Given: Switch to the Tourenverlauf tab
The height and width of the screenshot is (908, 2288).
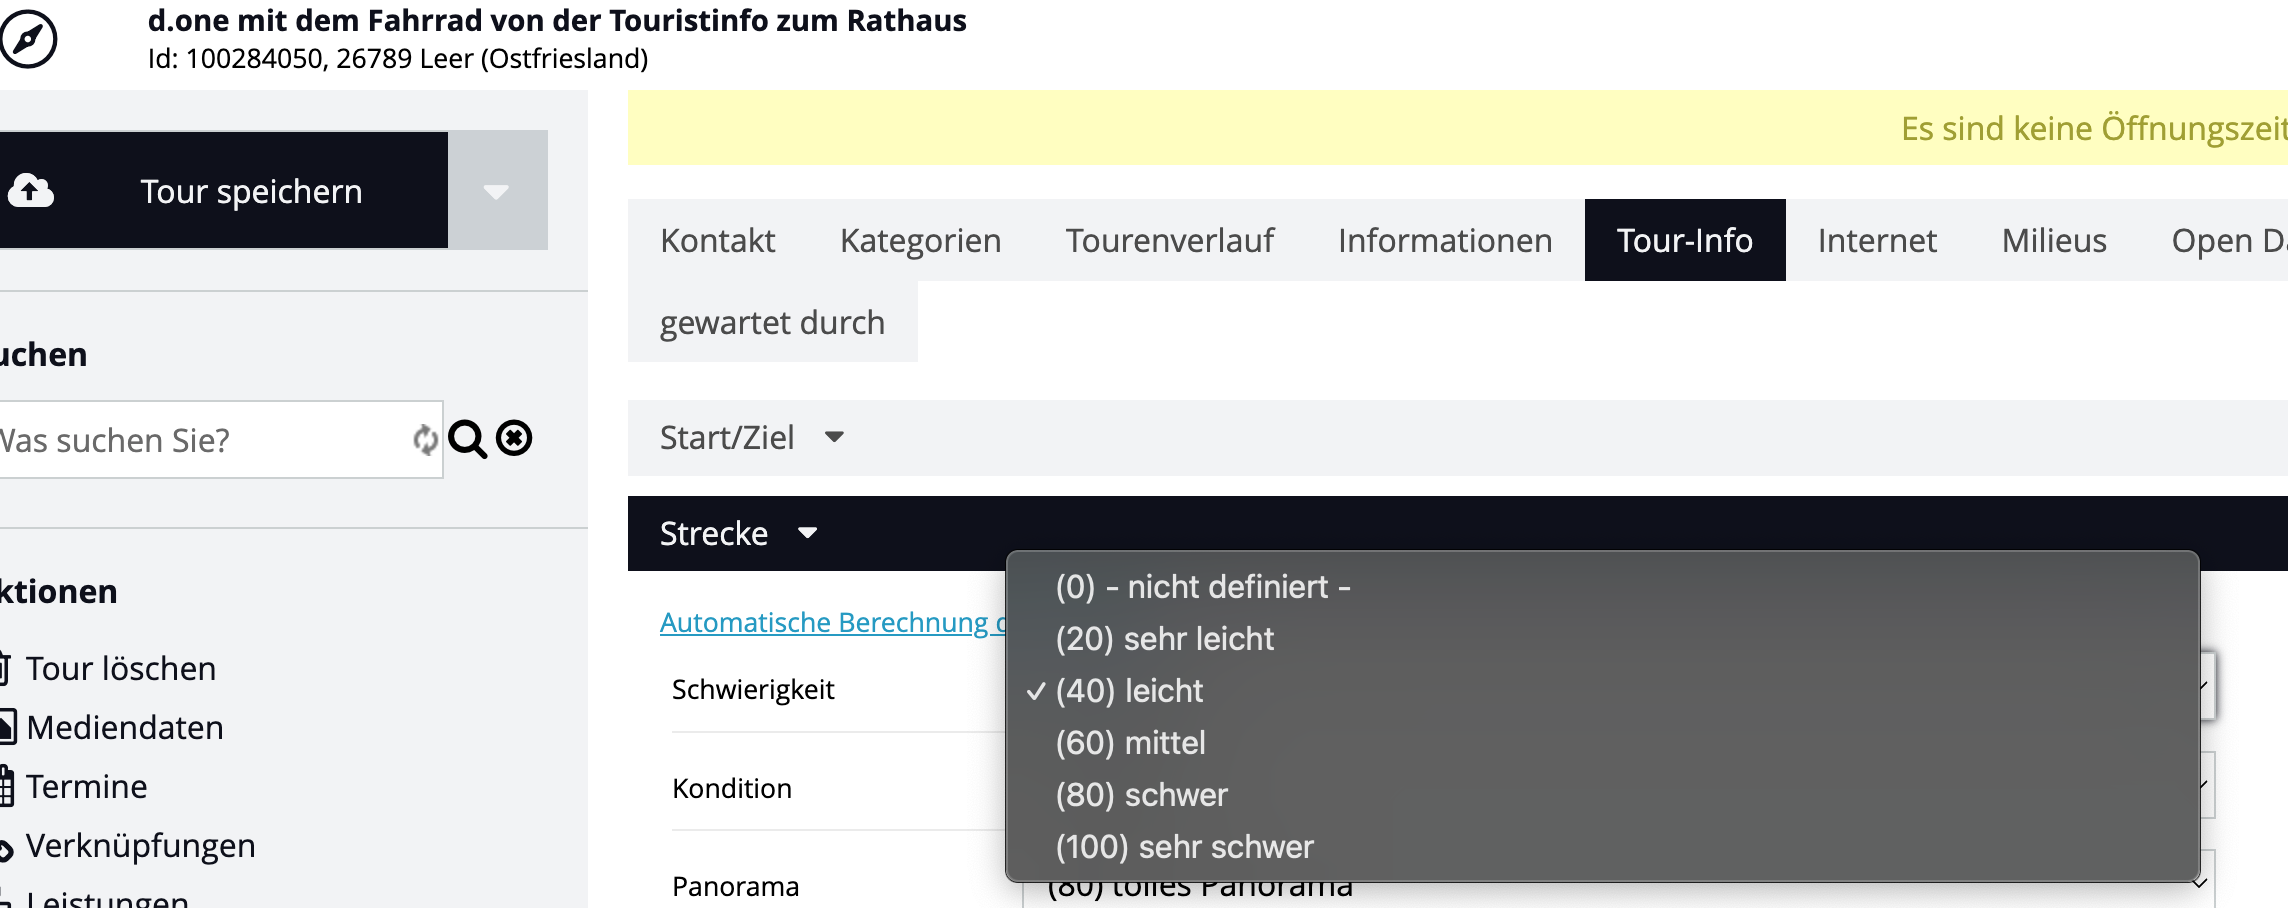Looking at the screenshot, I should pyautogui.click(x=1169, y=241).
